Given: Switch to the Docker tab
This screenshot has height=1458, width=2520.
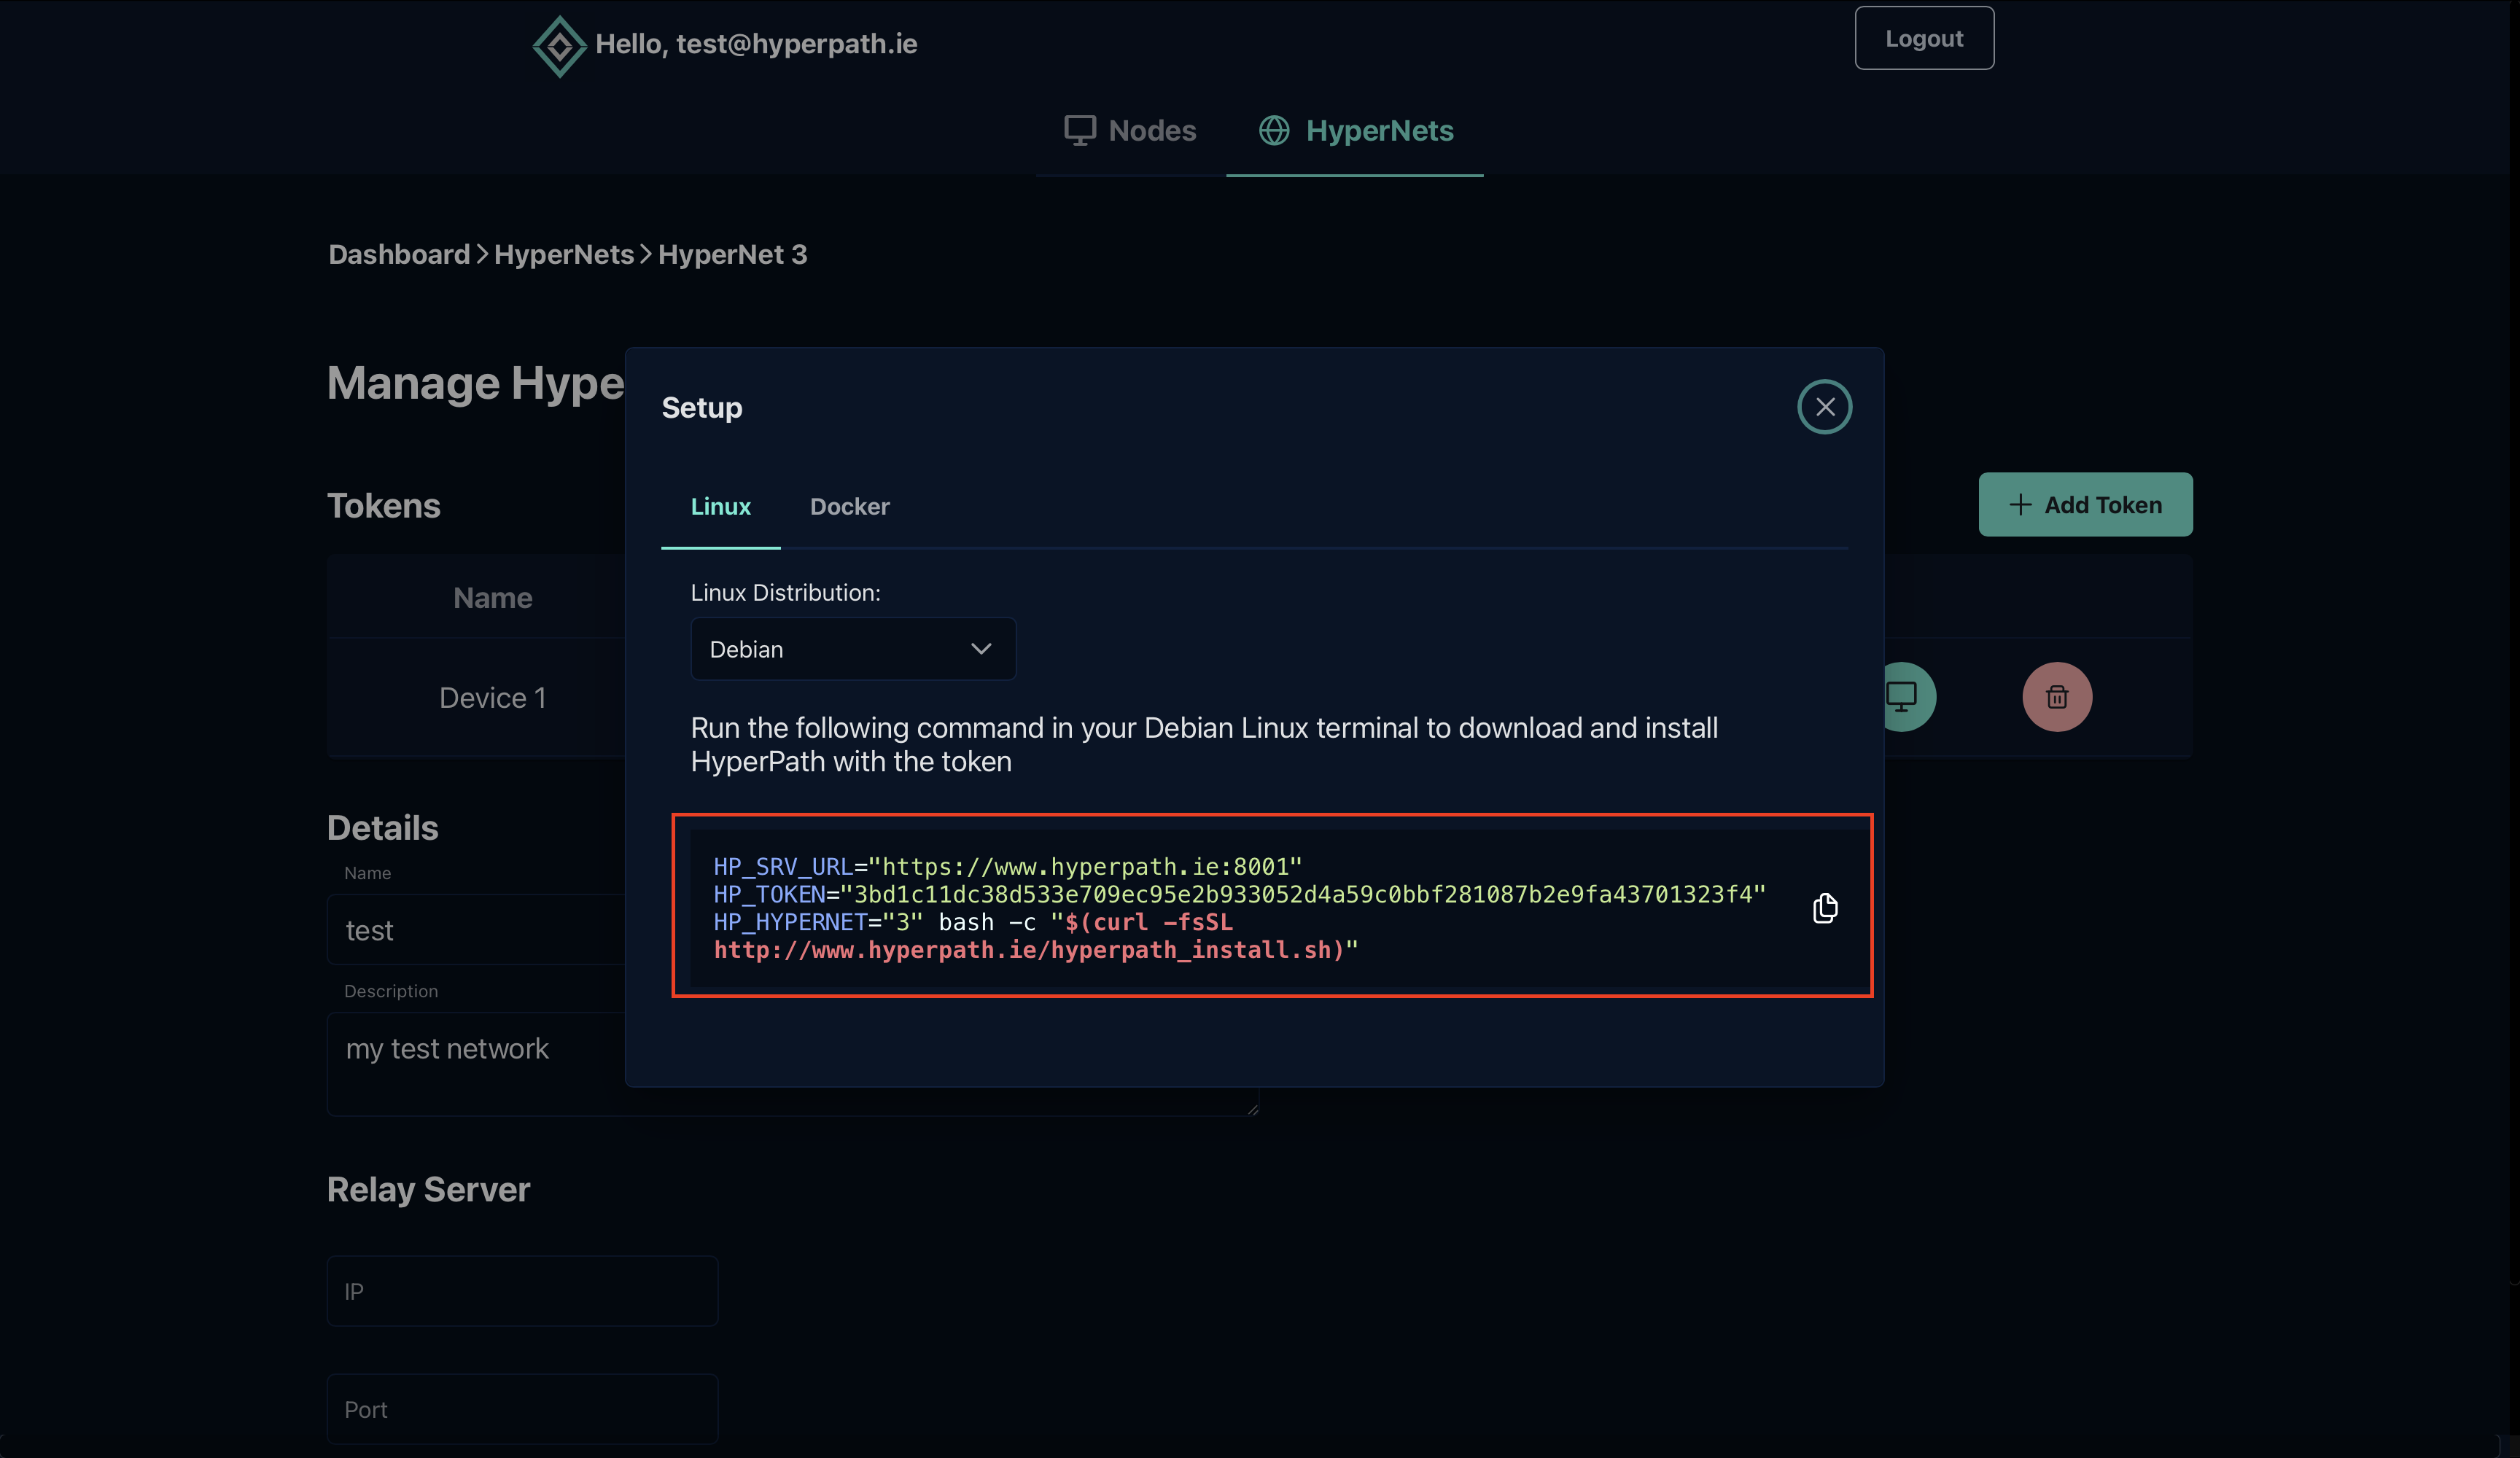Looking at the screenshot, I should [x=850, y=507].
